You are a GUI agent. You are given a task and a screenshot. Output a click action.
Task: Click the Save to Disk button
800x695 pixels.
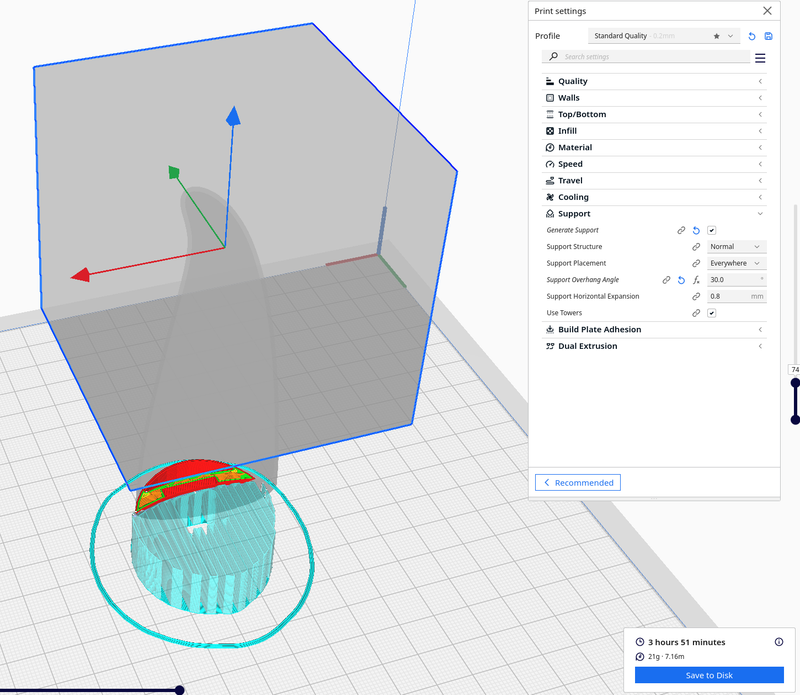[x=709, y=675]
